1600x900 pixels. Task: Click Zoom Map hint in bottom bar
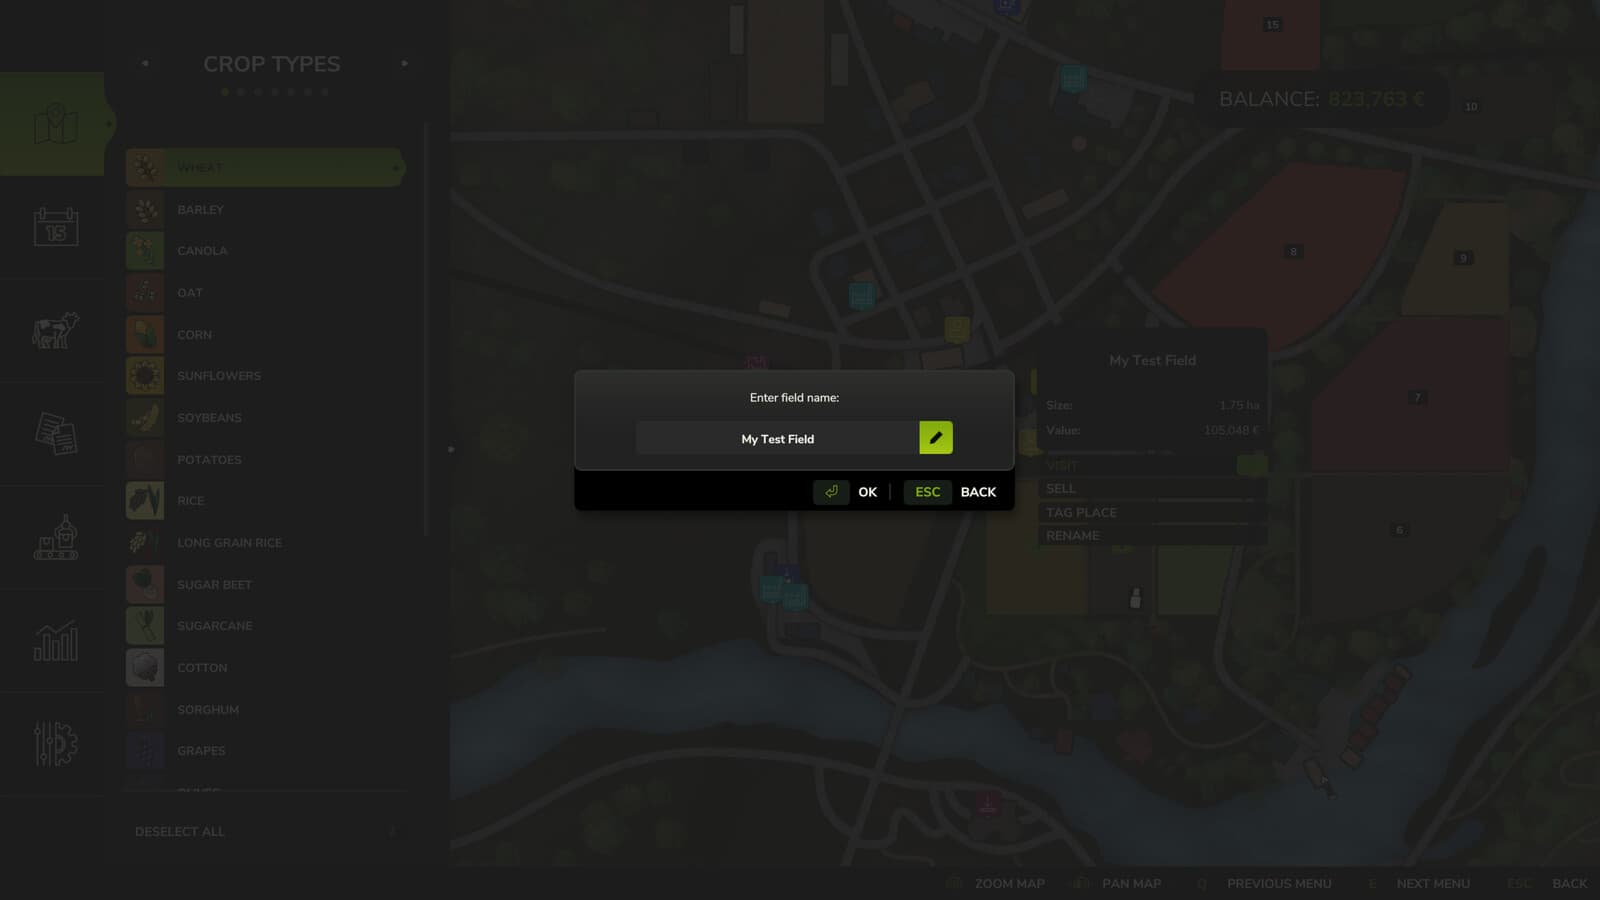point(1009,883)
